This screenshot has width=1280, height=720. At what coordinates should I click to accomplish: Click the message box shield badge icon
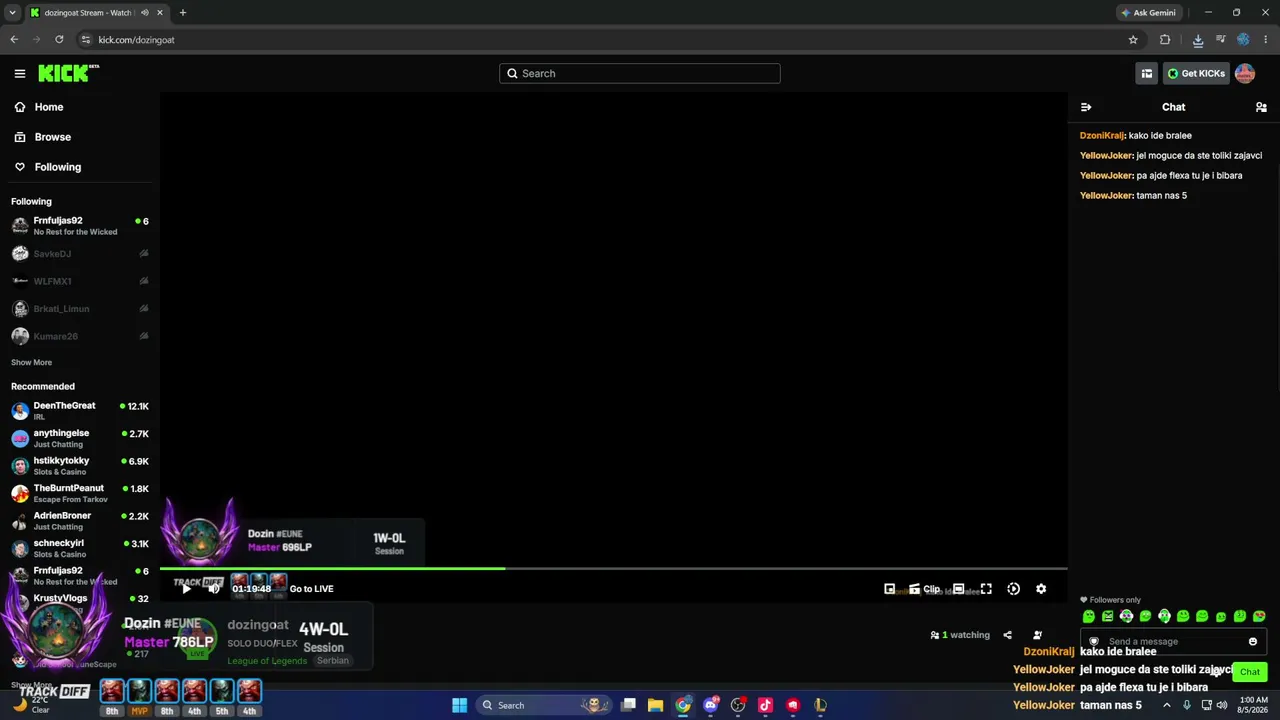point(1094,642)
